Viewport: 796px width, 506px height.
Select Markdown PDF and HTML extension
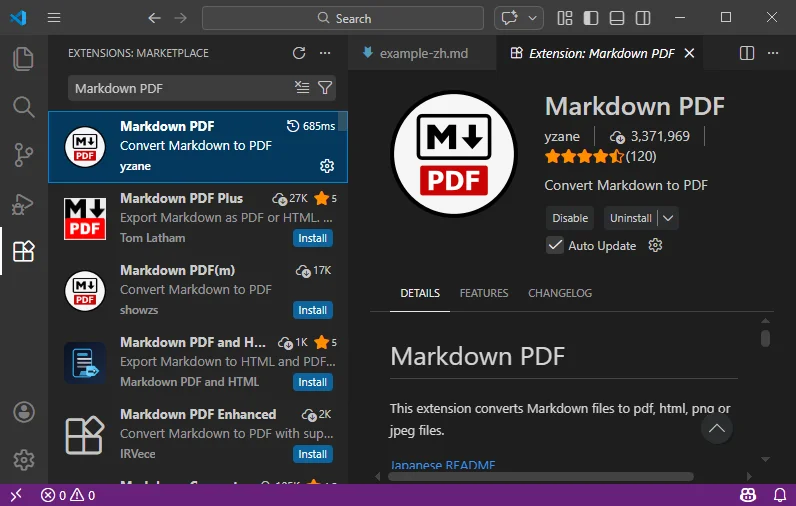coord(198,363)
